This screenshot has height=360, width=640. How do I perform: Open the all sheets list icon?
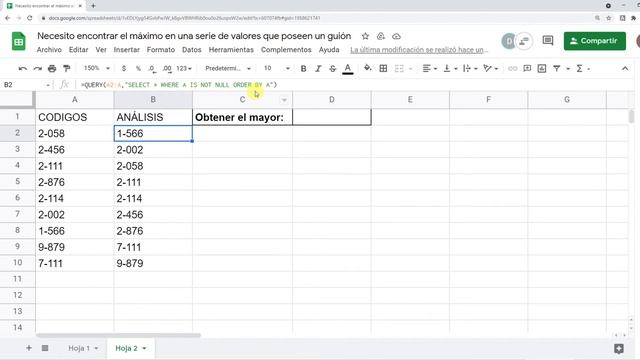coord(45,348)
